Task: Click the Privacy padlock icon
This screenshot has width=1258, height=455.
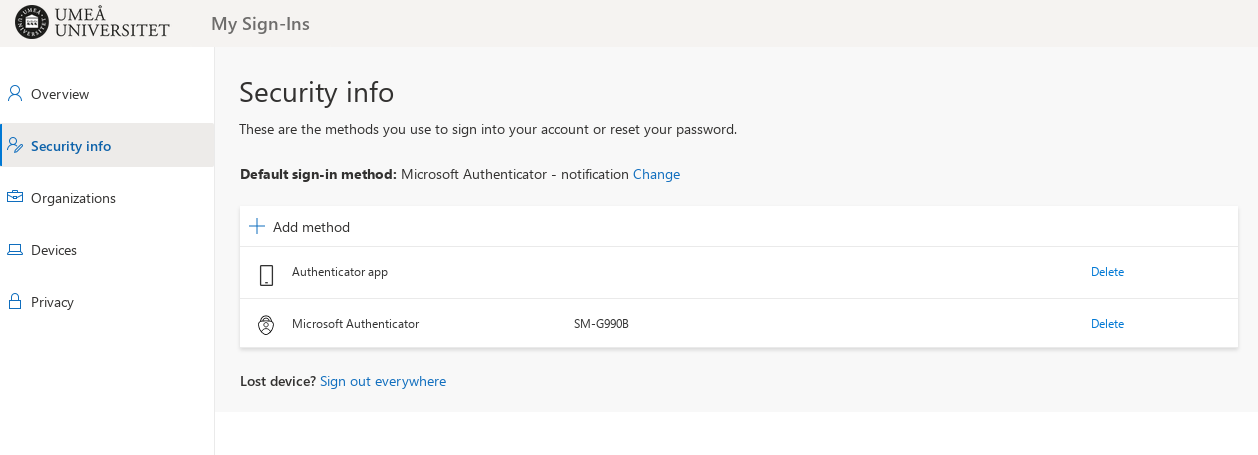Action: [x=15, y=301]
